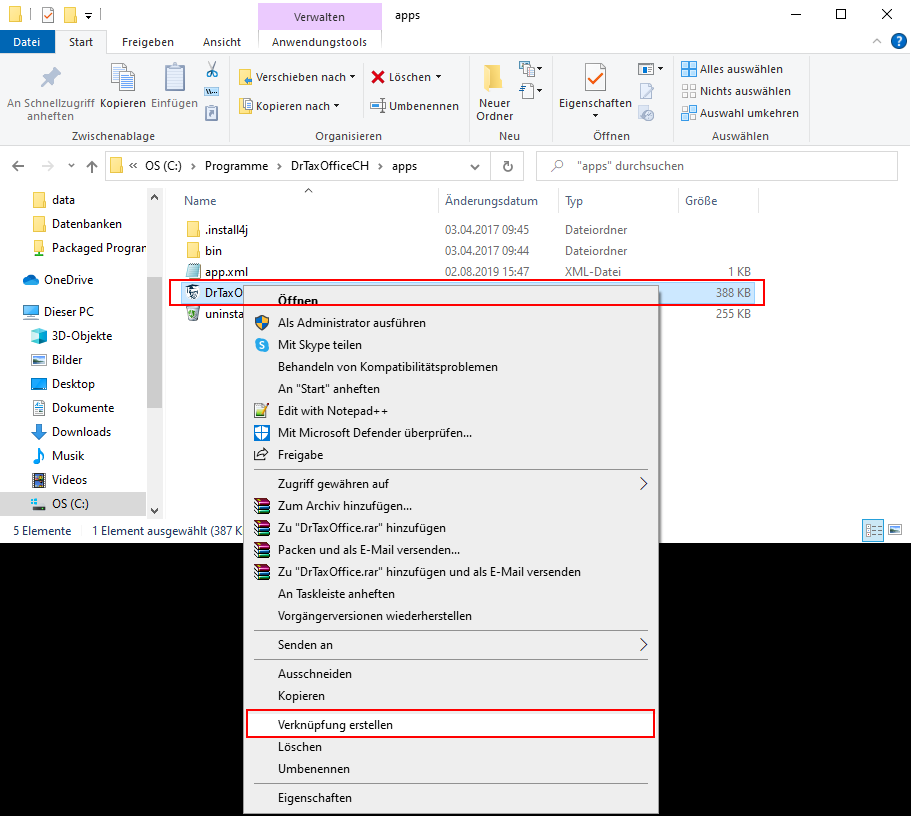This screenshot has height=816, width=911.
Task: Open the recent locations dropdown arrow
Action: (71, 166)
